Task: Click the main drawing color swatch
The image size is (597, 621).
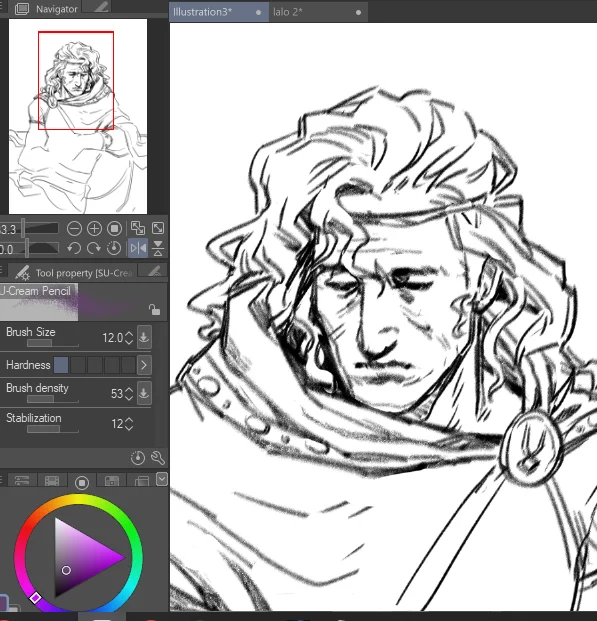Action: coord(3,602)
